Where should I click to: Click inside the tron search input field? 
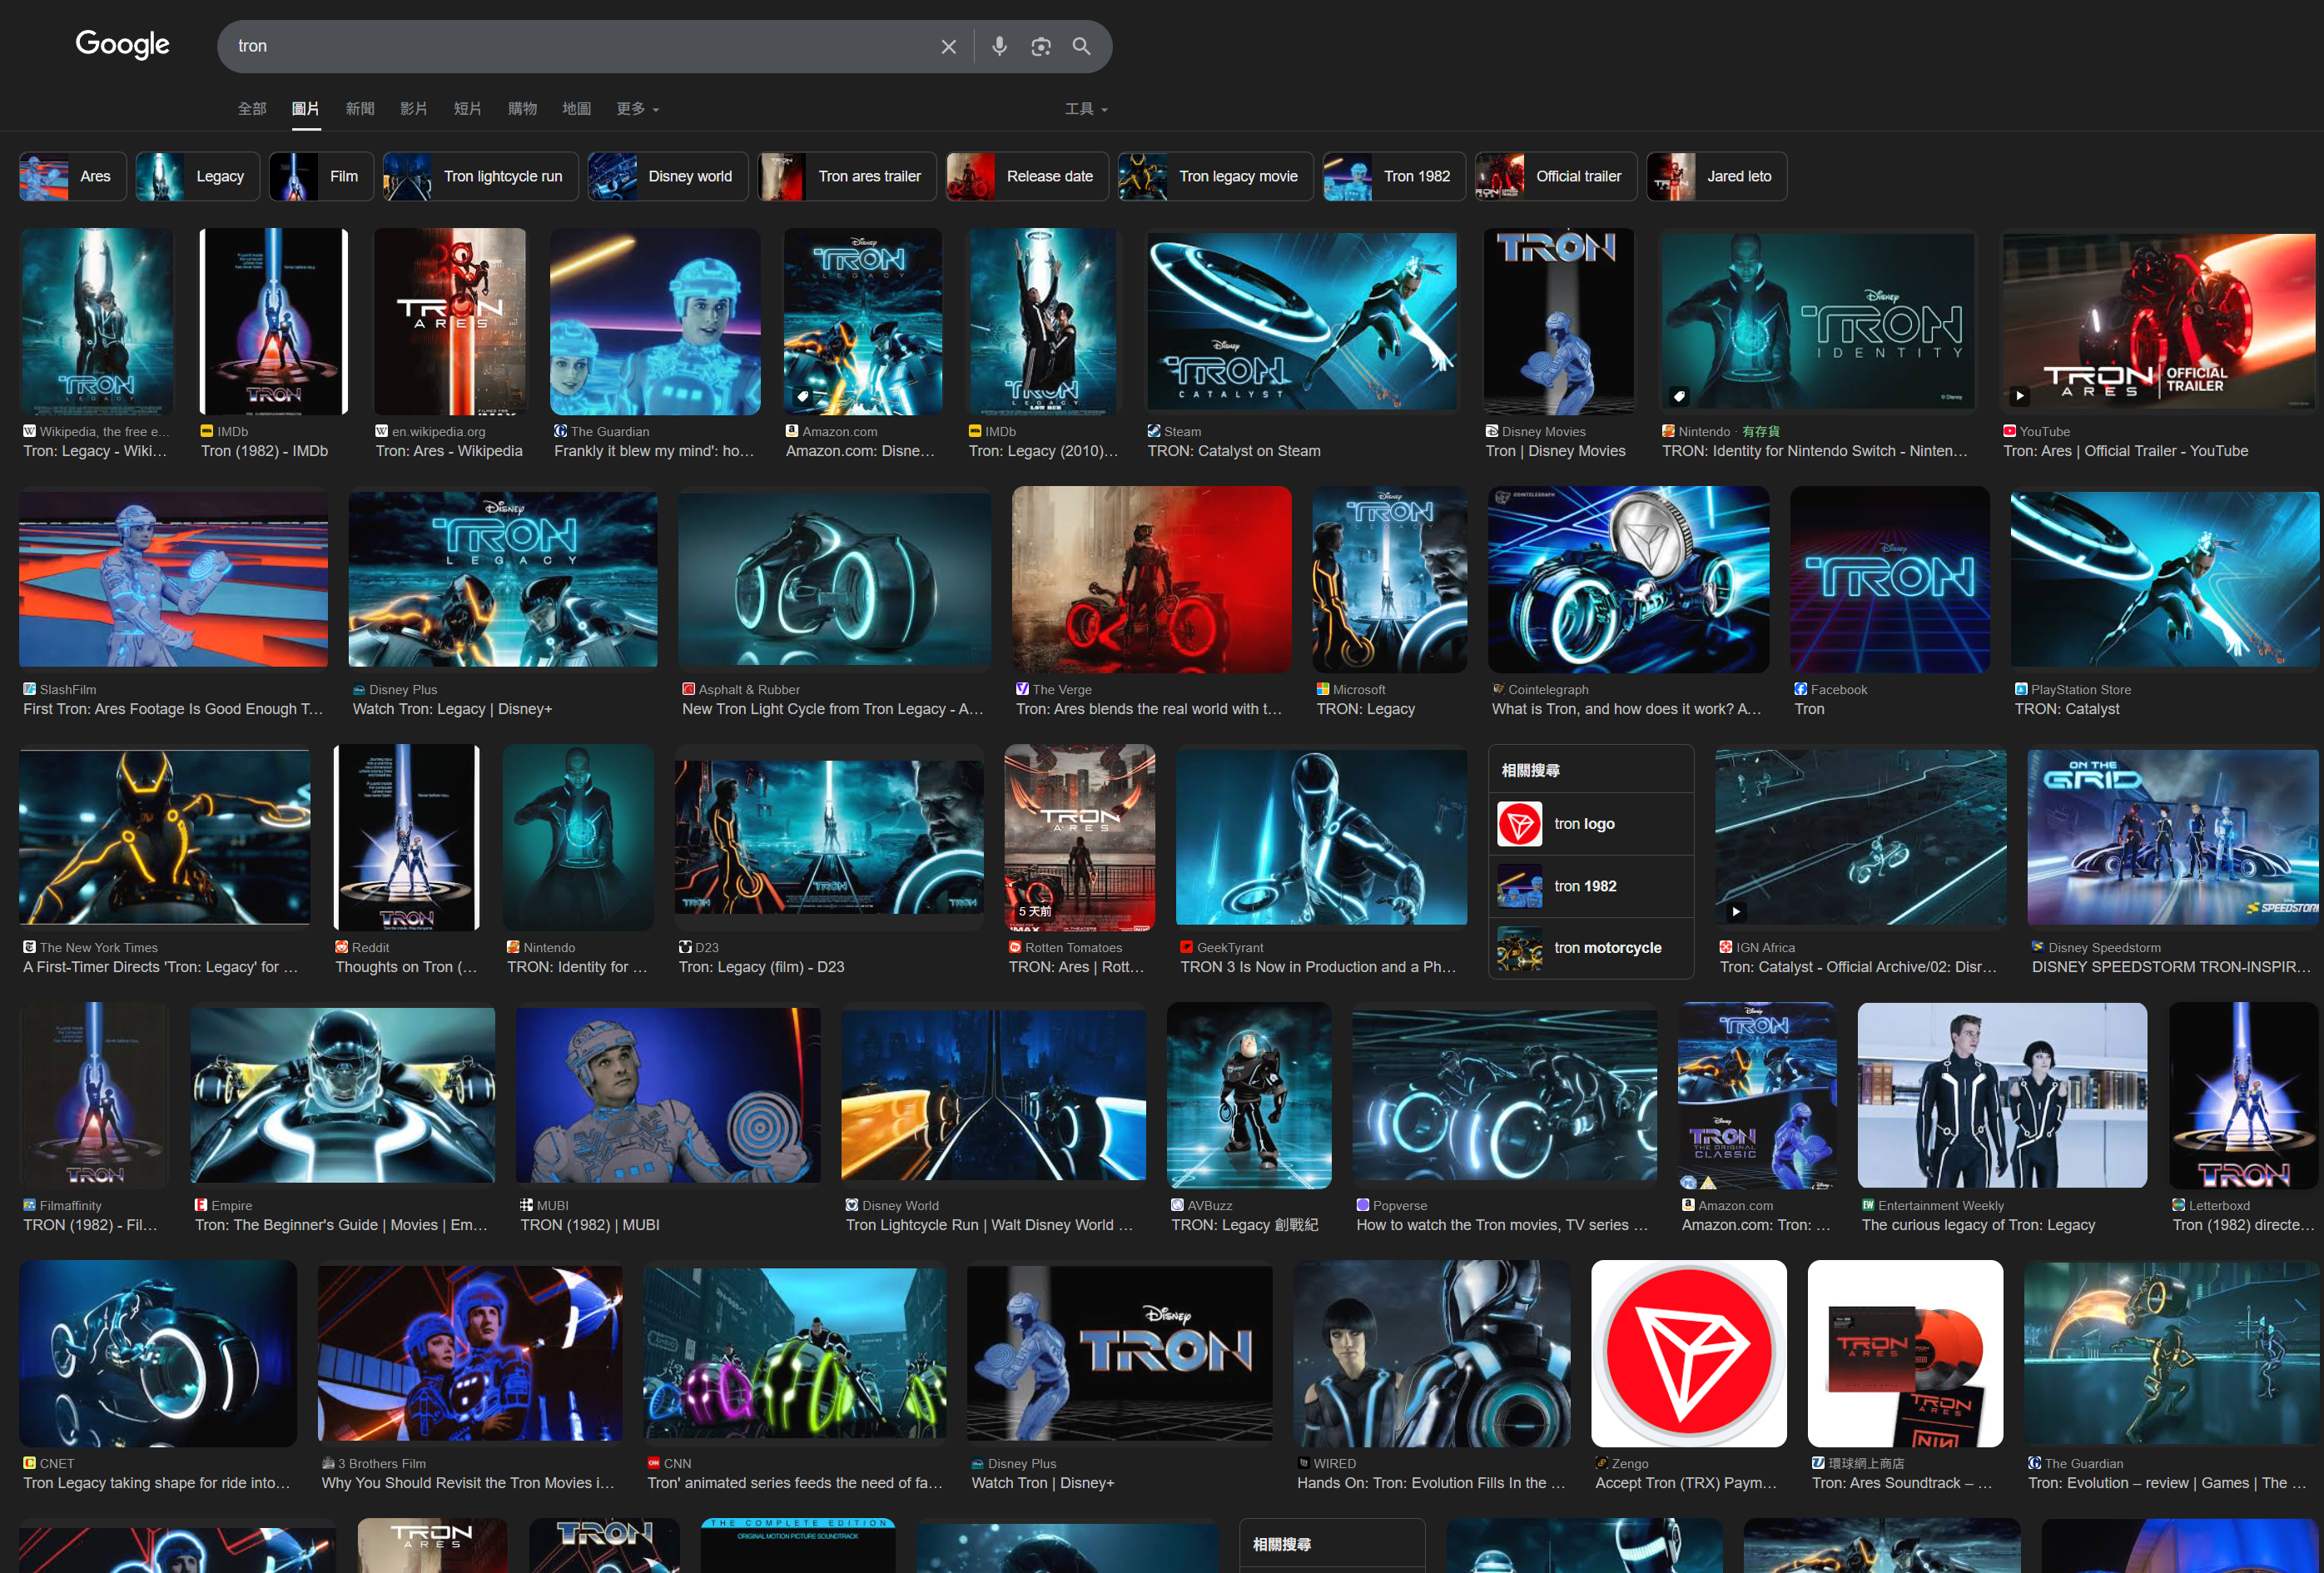point(580,46)
